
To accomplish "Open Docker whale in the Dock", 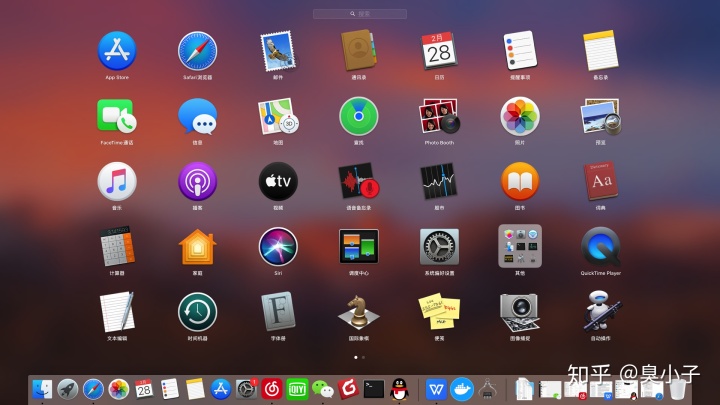I will [461, 389].
